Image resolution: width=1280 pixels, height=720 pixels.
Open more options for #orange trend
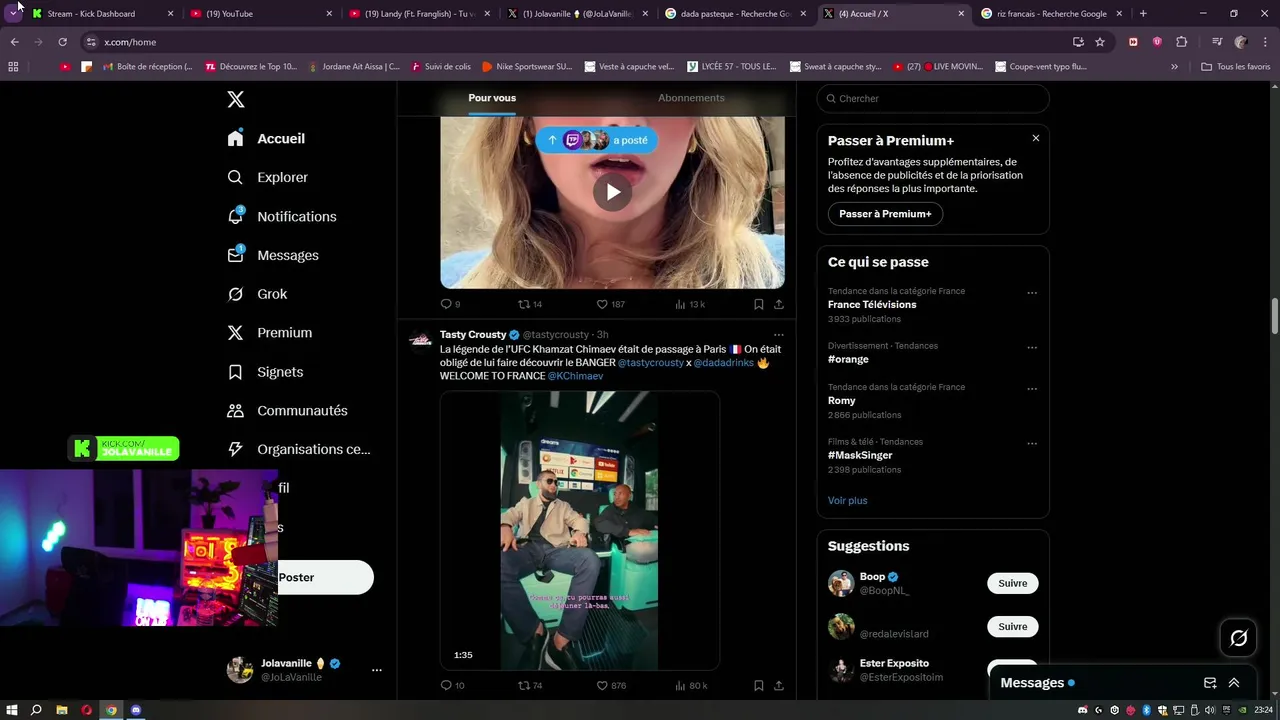pyautogui.click(x=1032, y=347)
